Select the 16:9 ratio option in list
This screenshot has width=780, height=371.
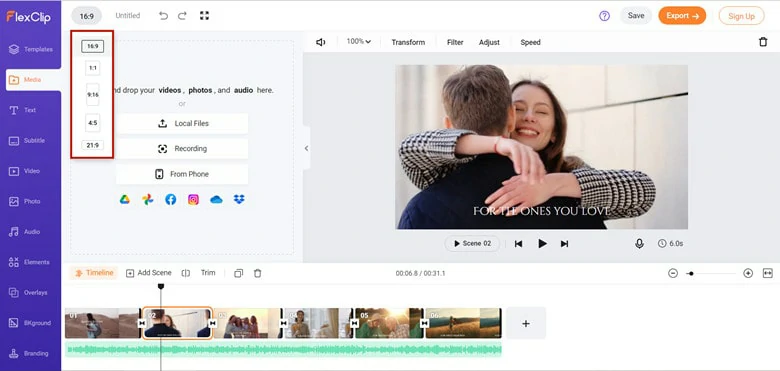click(93, 46)
